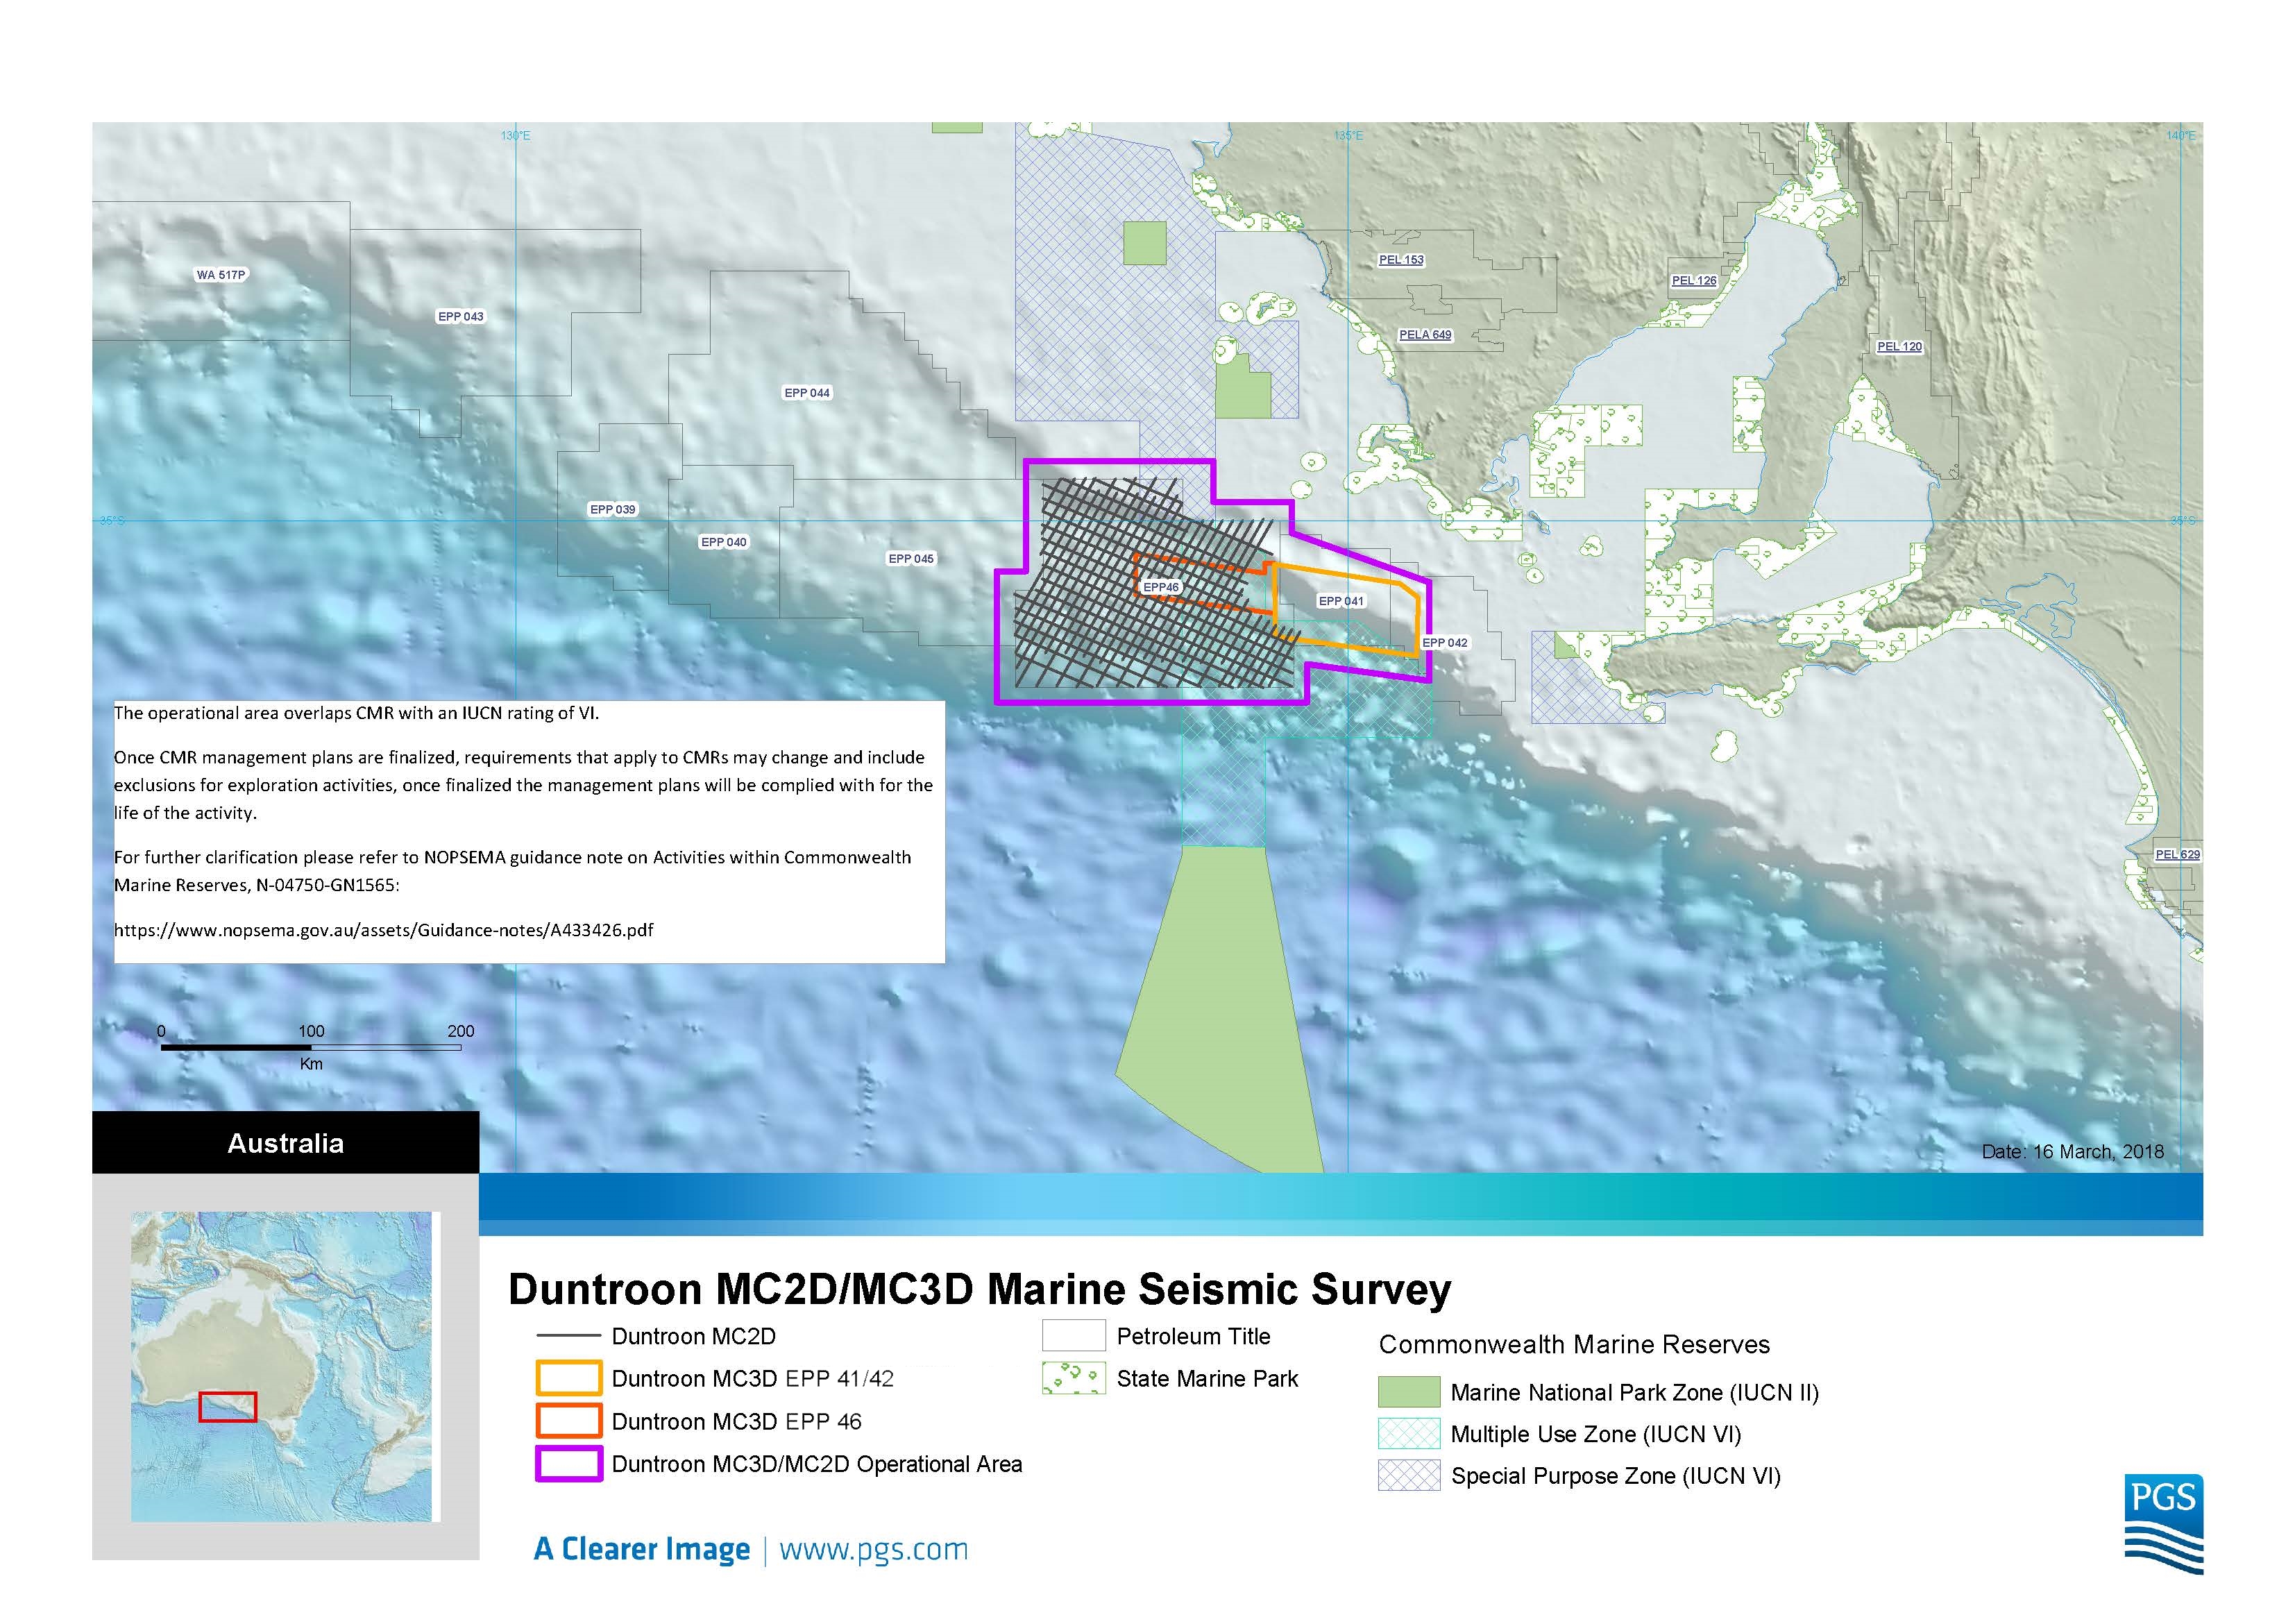Click the Australia black title banner

285,1143
